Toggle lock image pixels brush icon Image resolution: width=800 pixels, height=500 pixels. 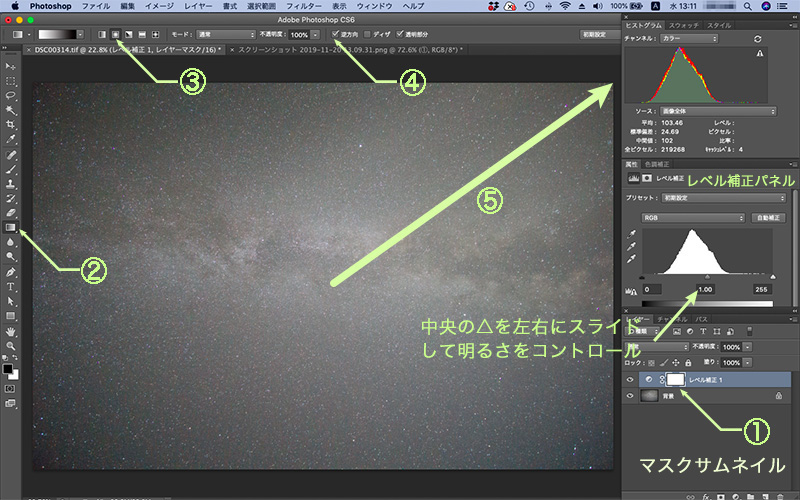point(664,363)
